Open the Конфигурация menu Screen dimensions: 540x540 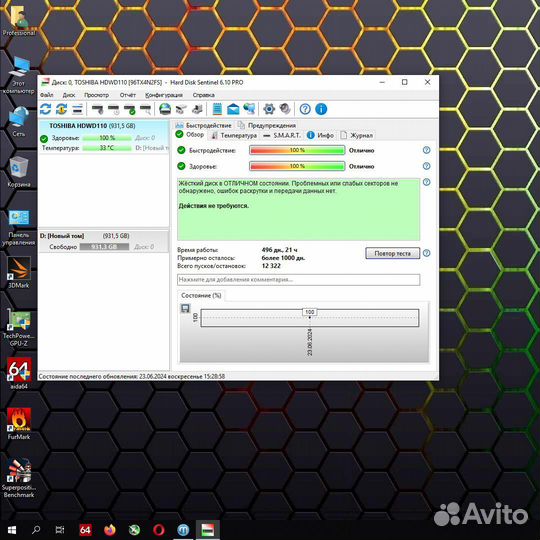tap(164, 95)
